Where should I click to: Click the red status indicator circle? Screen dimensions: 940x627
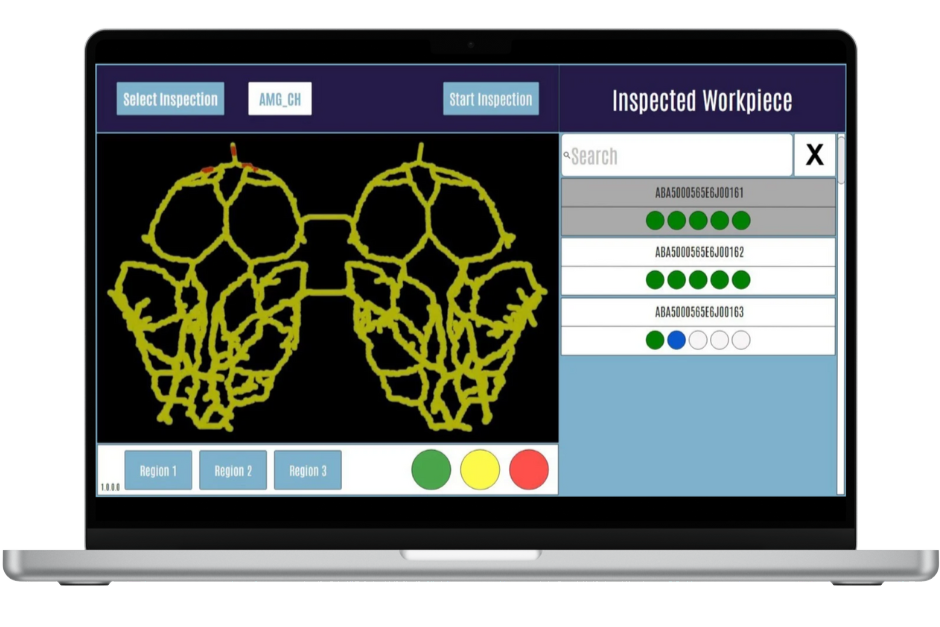[527, 469]
